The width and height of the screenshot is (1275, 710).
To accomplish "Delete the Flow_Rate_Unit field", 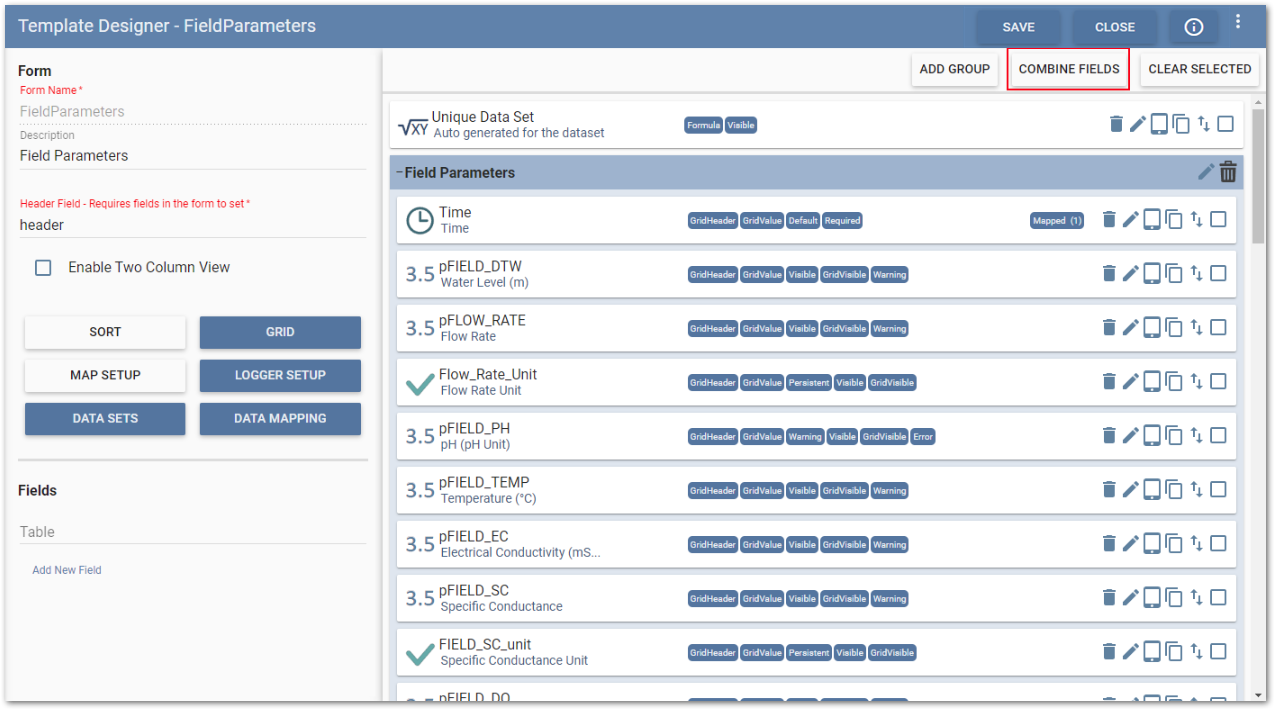I will point(1109,381).
